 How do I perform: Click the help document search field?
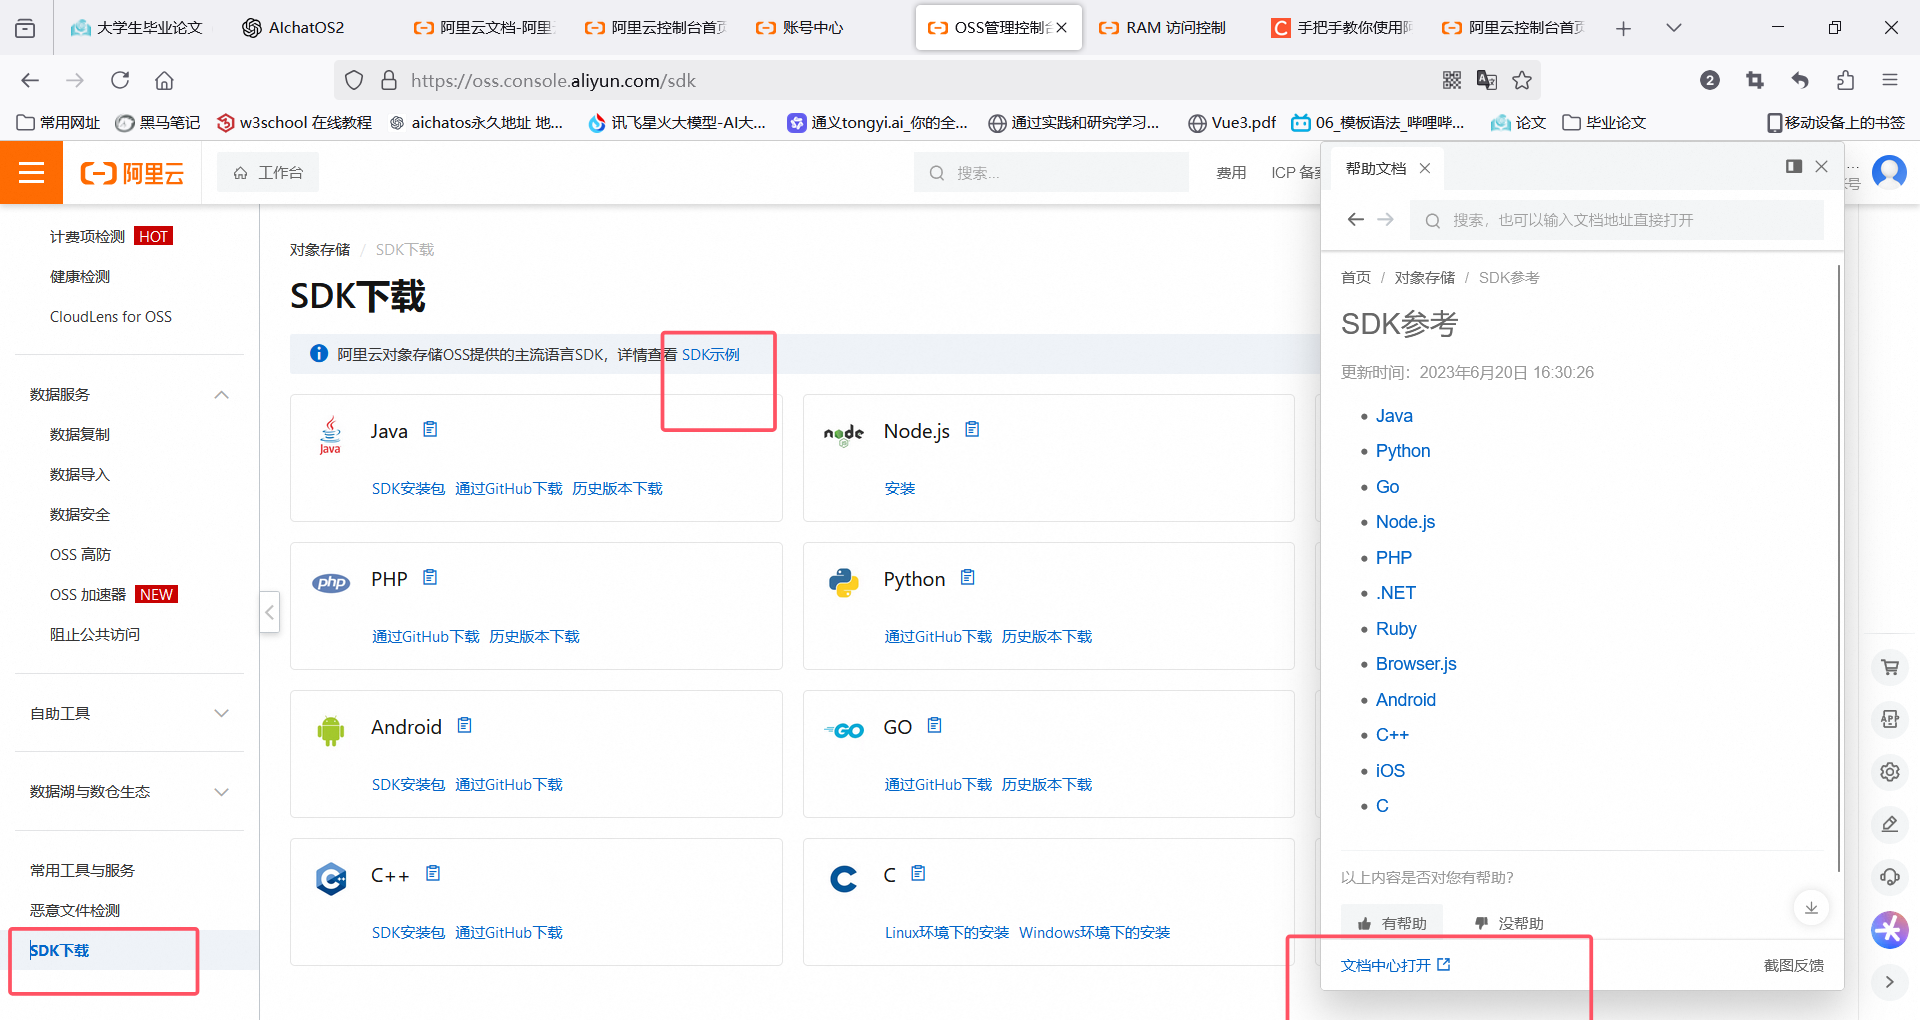point(1617,220)
